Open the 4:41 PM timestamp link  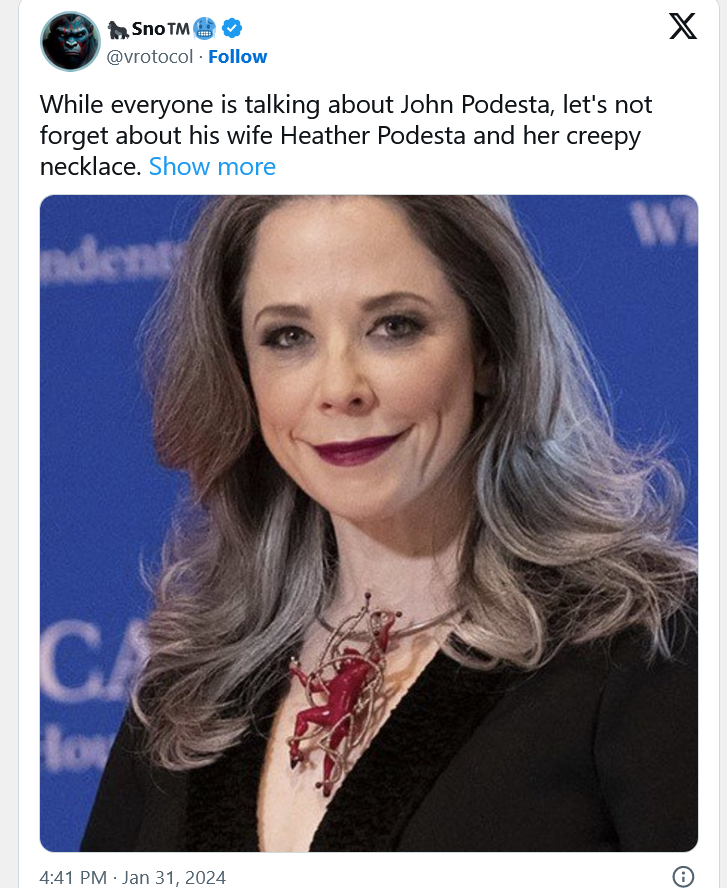[x=73, y=877]
